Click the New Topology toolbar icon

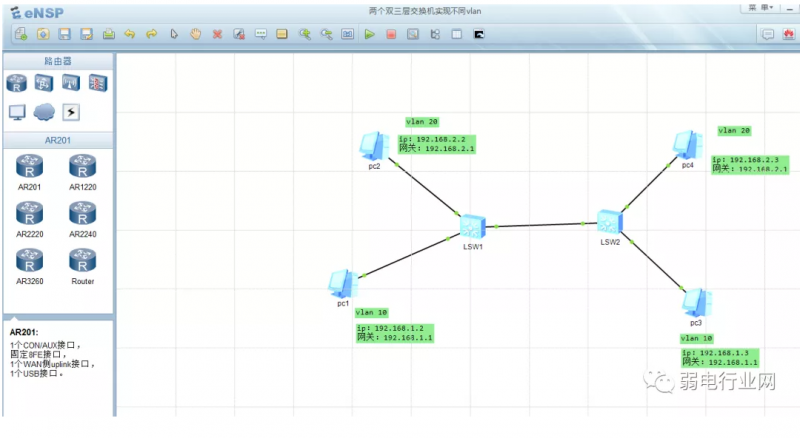(x=21, y=34)
